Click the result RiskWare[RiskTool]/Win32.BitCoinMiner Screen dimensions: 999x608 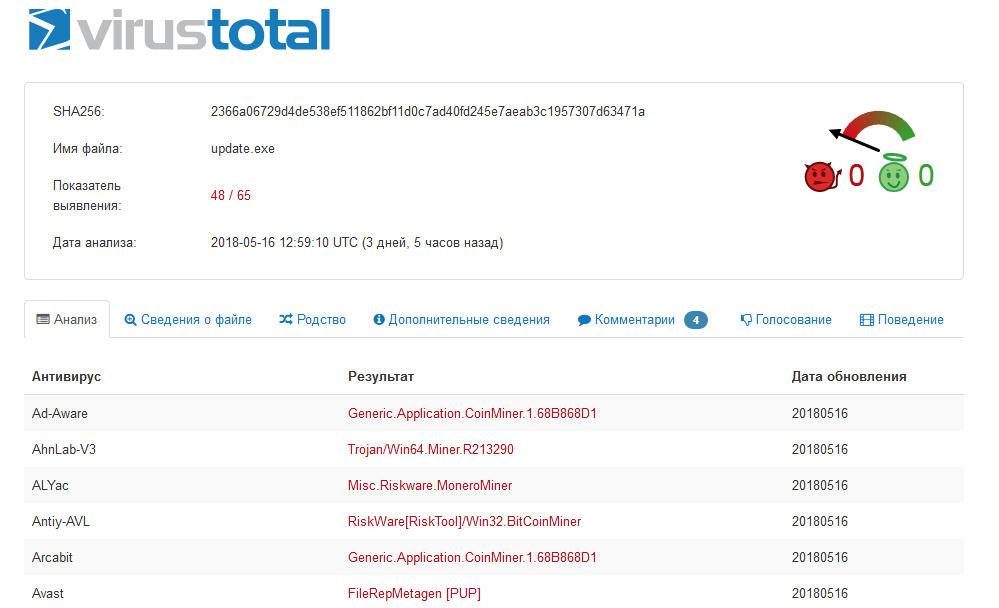[464, 521]
